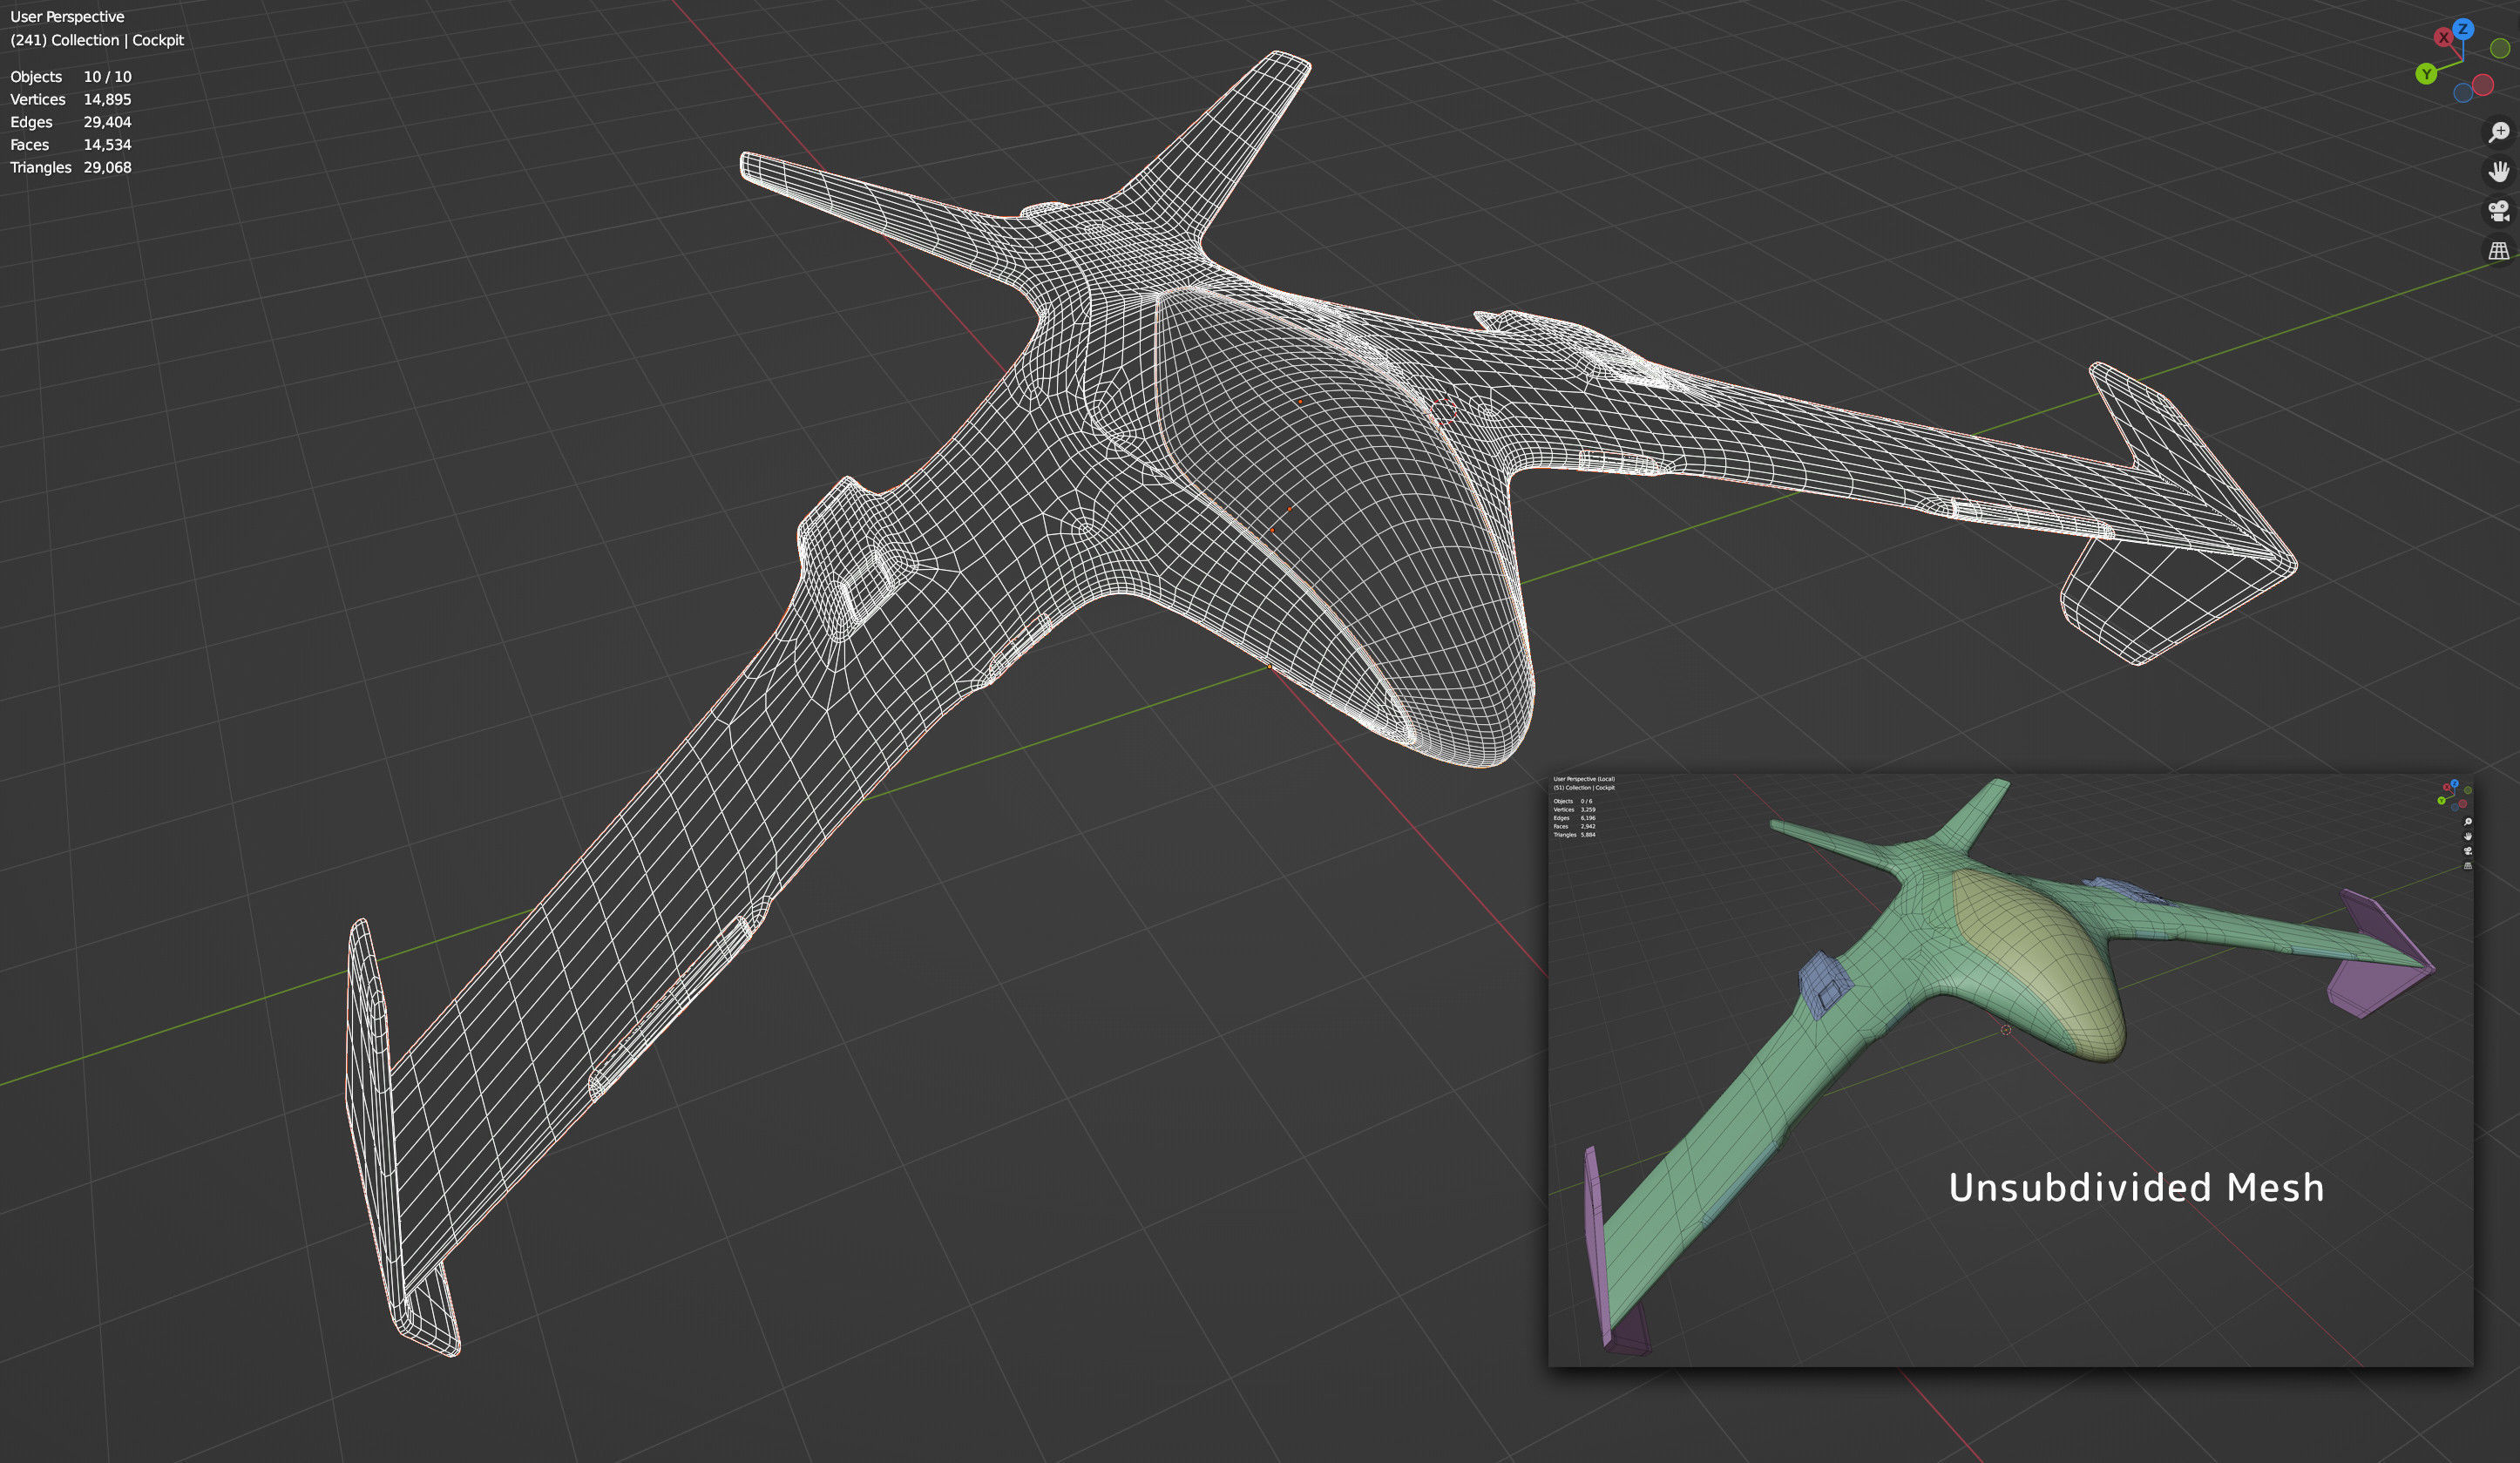Click the dark green negative Y gizmo dot

tap(2499, 48)
